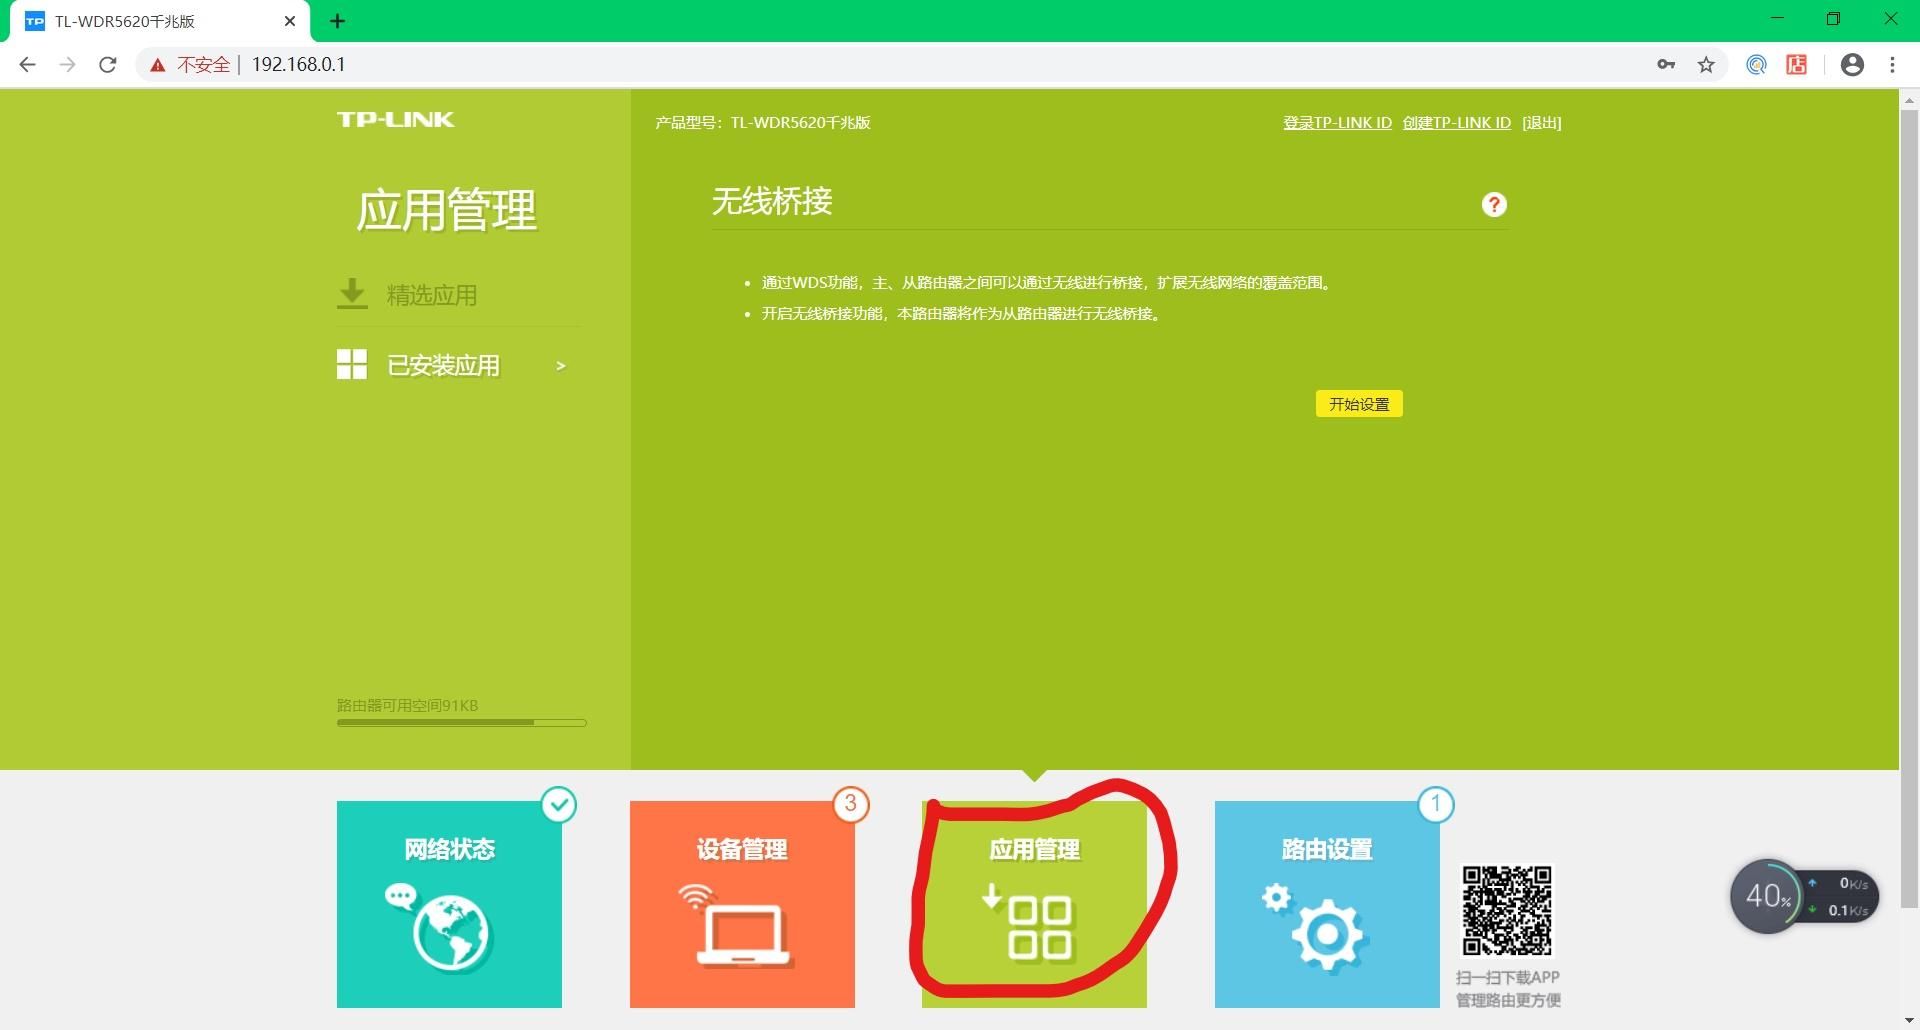Open the saved password key icon

tap(1666, 65)
